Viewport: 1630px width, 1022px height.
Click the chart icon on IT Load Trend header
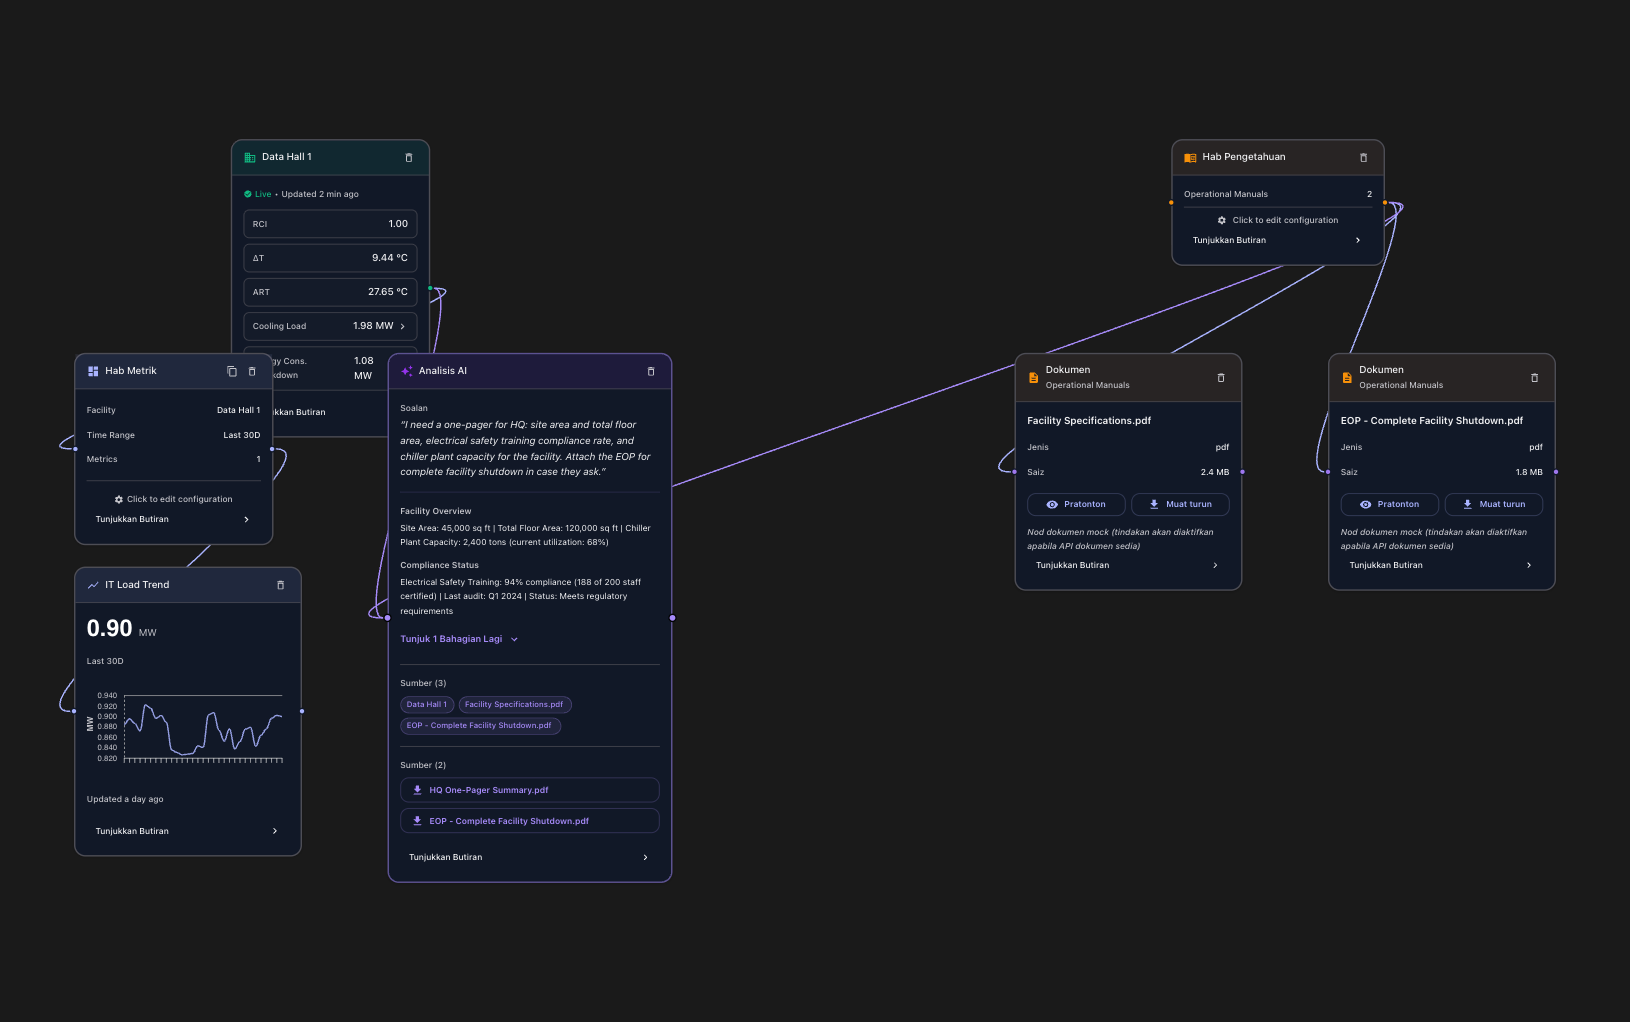click(x=93, y=584)
